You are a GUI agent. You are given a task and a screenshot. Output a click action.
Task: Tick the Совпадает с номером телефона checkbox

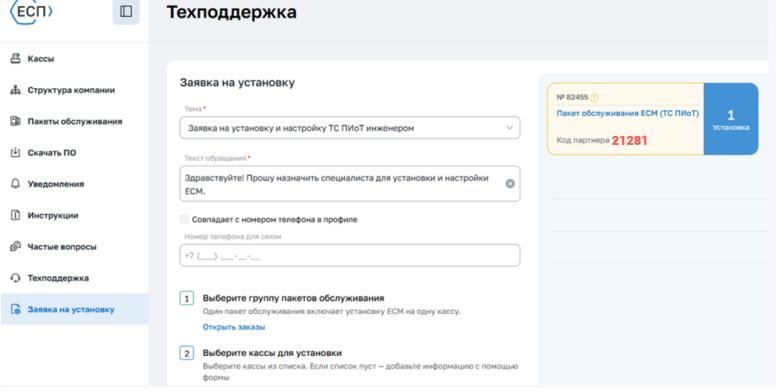[184, 219]
